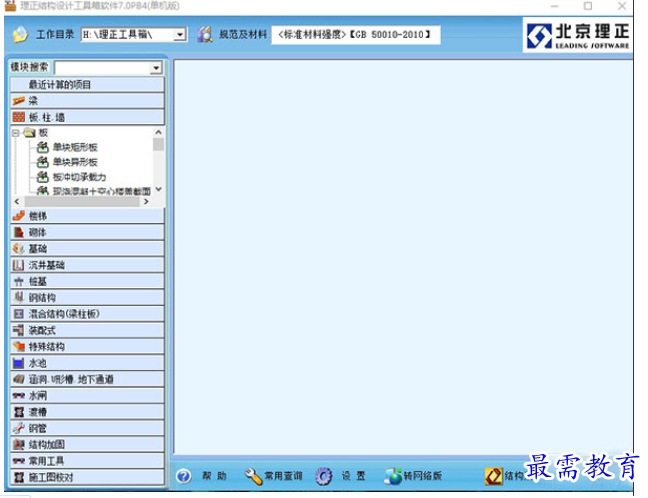Expand the 施工图校对 module section
Viewport: 648px width, 498px height.
coord(87,477)
